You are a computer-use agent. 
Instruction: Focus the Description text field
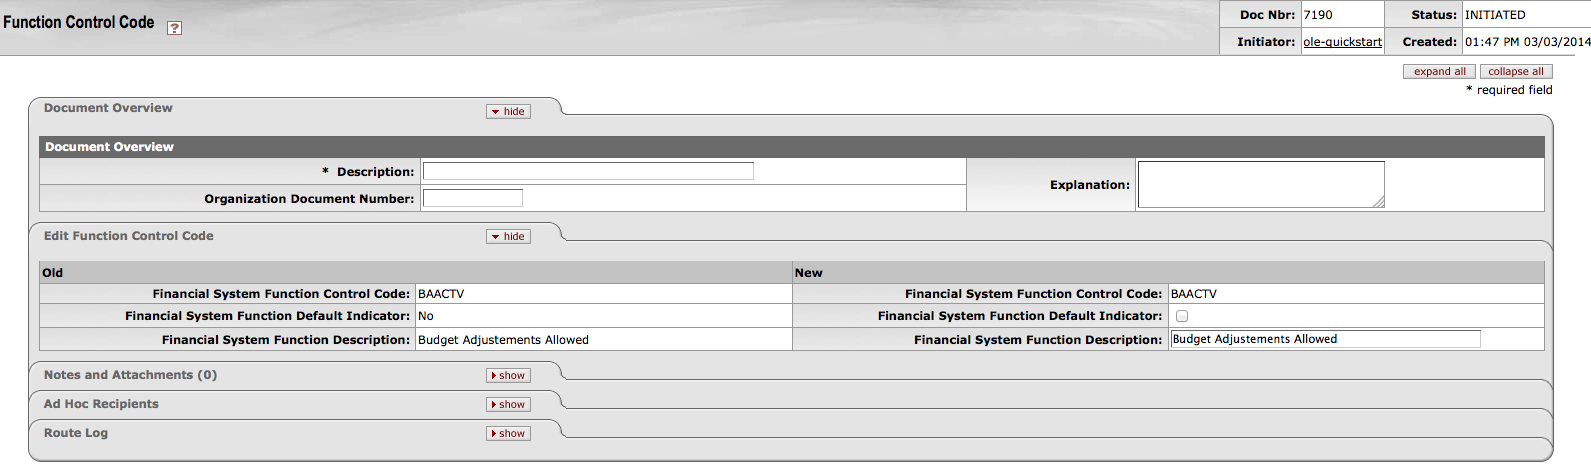588,172
